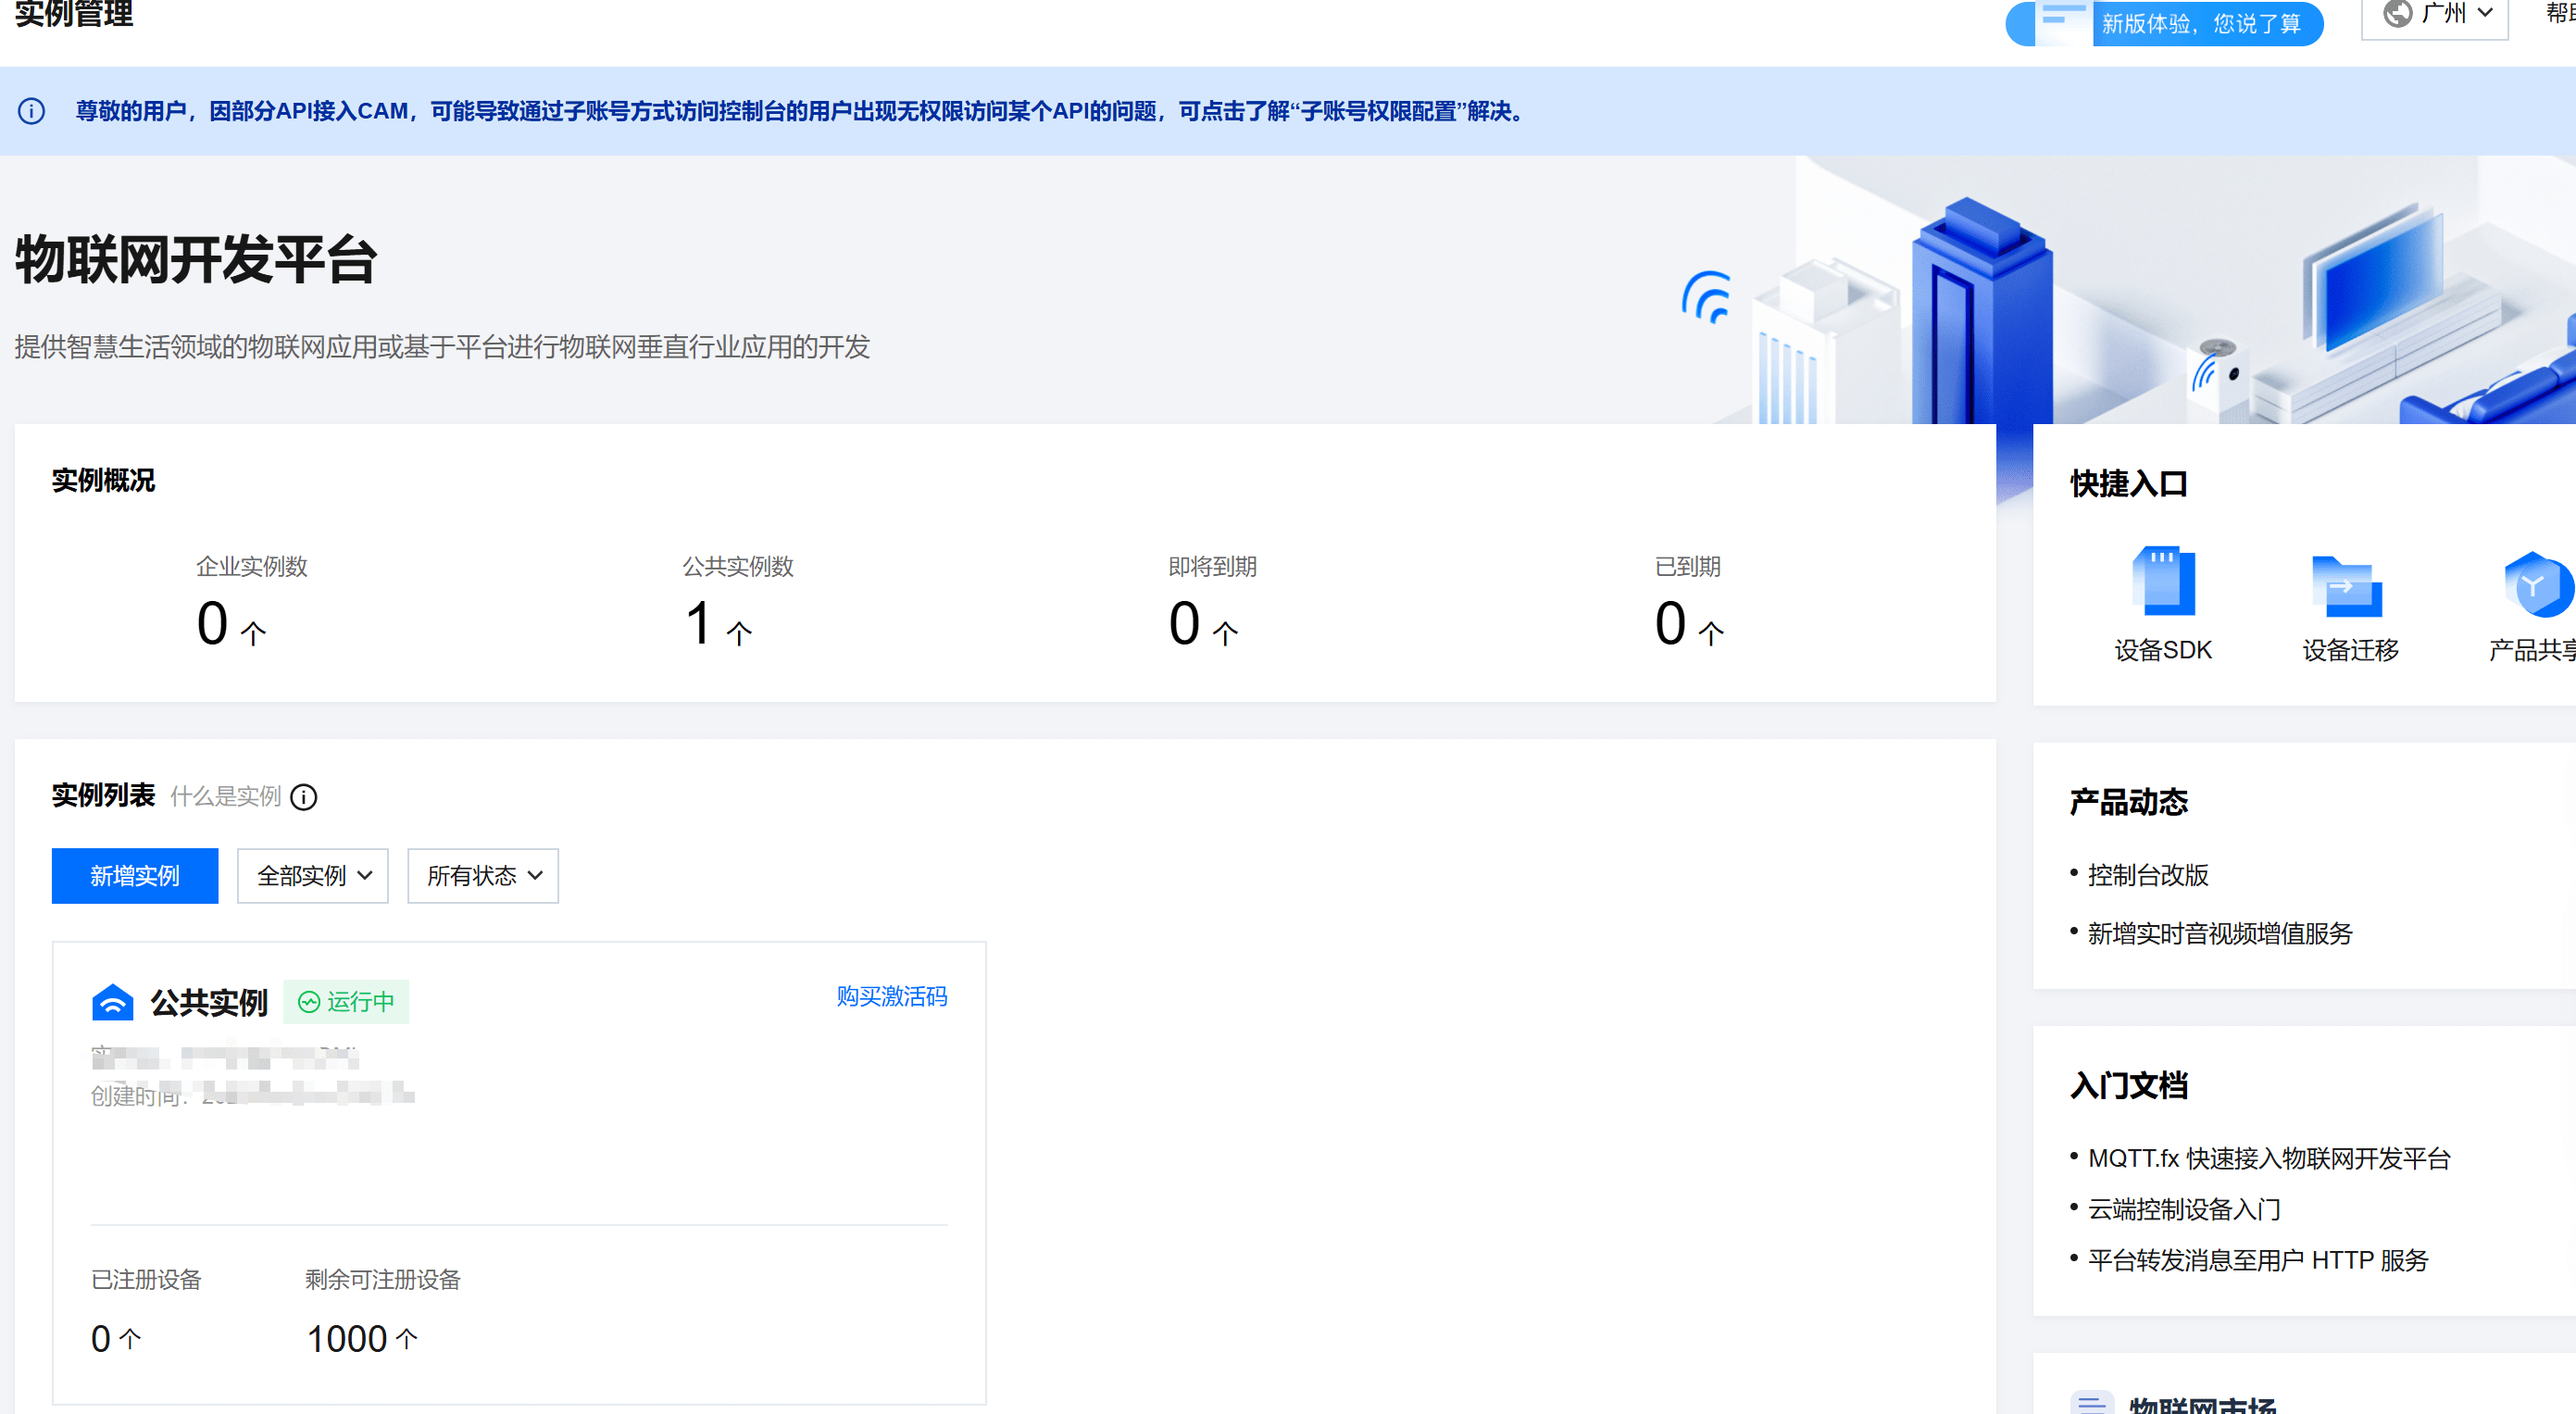Open the 云端控制设备入门 document link
2576x1414 pixels.
[x=2183, y=1209]
